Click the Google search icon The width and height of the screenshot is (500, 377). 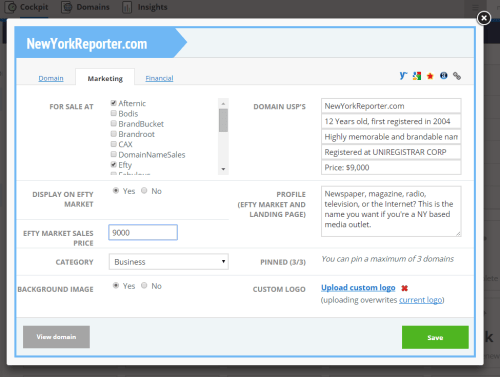pos(417,76)
